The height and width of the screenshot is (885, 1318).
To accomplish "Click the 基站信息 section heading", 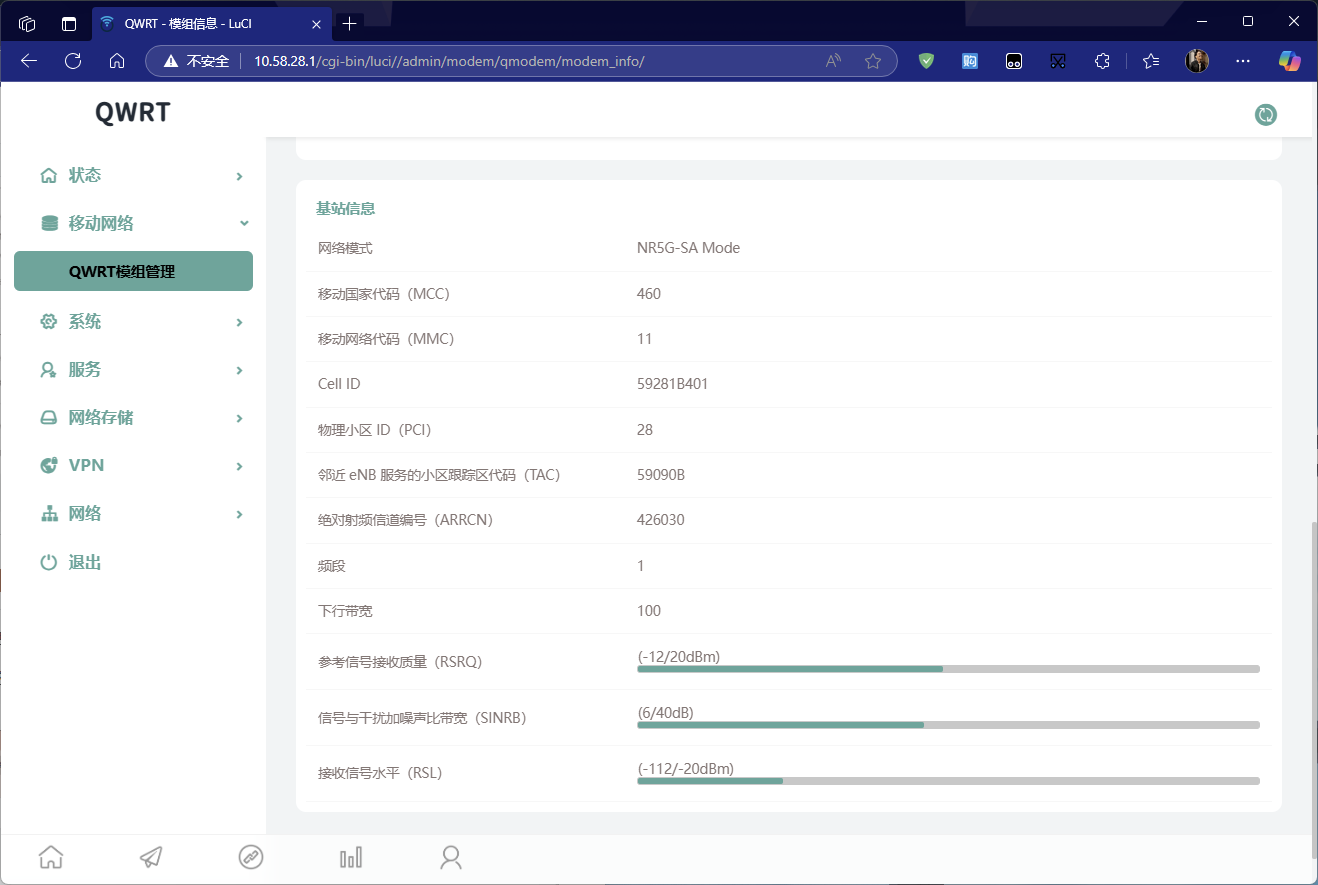I will coord(346,208).
